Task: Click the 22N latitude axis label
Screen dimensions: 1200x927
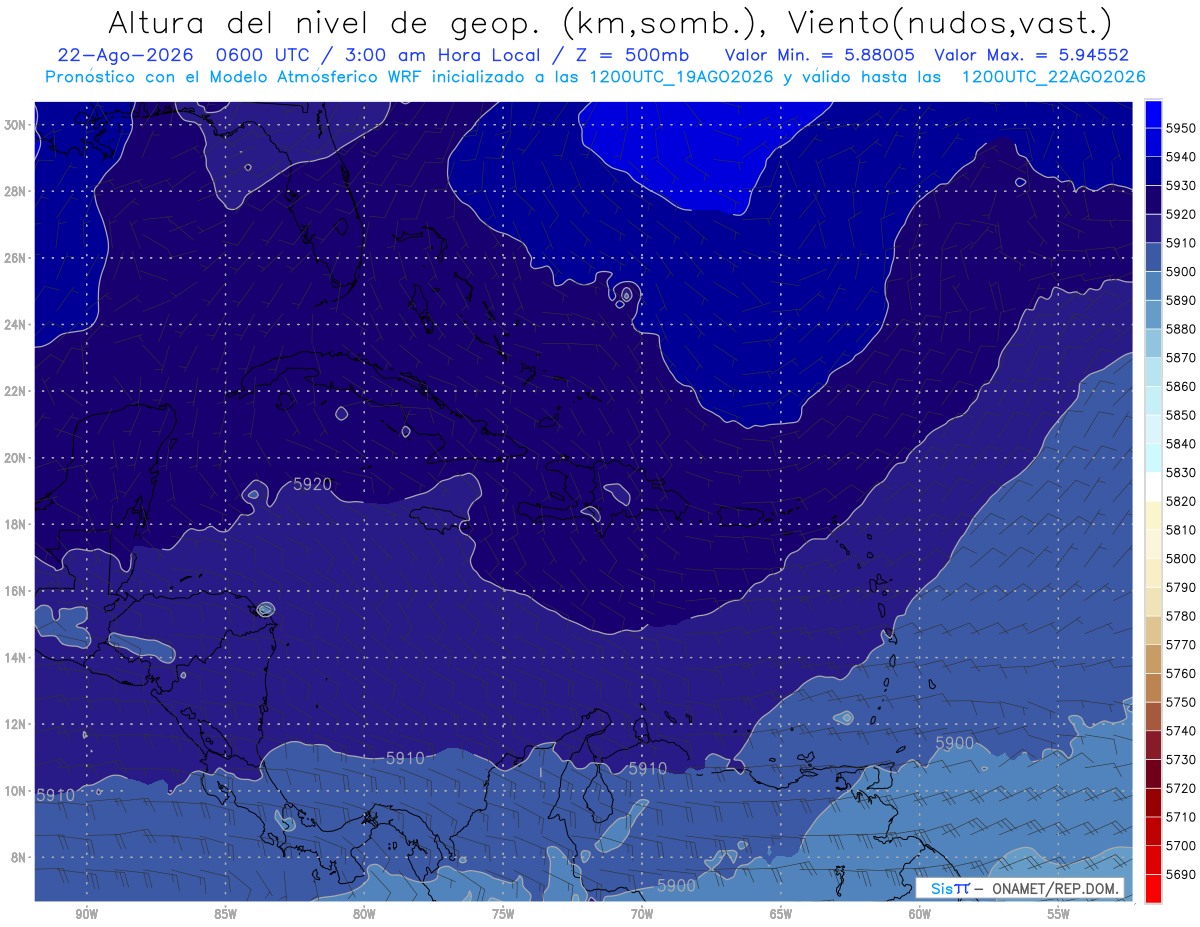Action: point(14,391)
